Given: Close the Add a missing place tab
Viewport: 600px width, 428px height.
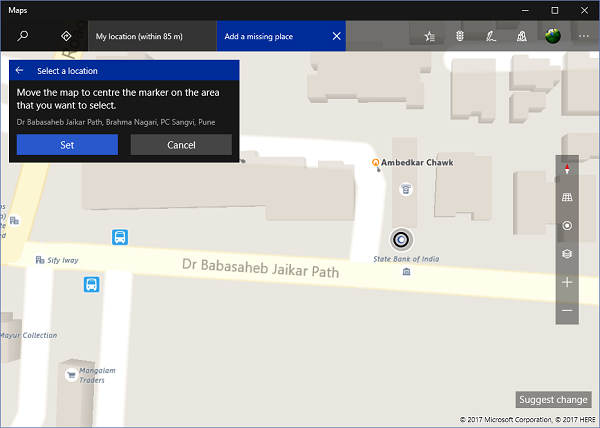Looking at the screenshot, I should coord(337,36).
